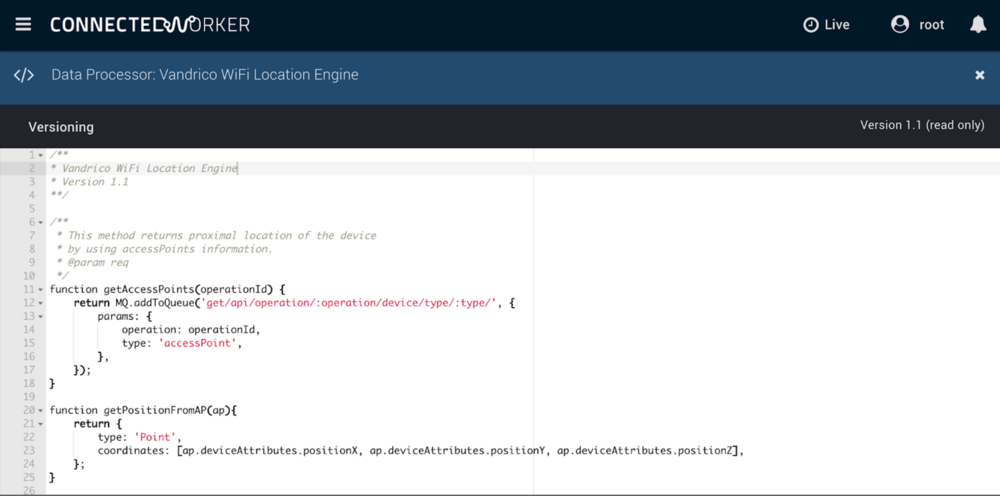Click the 'accessPoint' string value

pos(198,343)
